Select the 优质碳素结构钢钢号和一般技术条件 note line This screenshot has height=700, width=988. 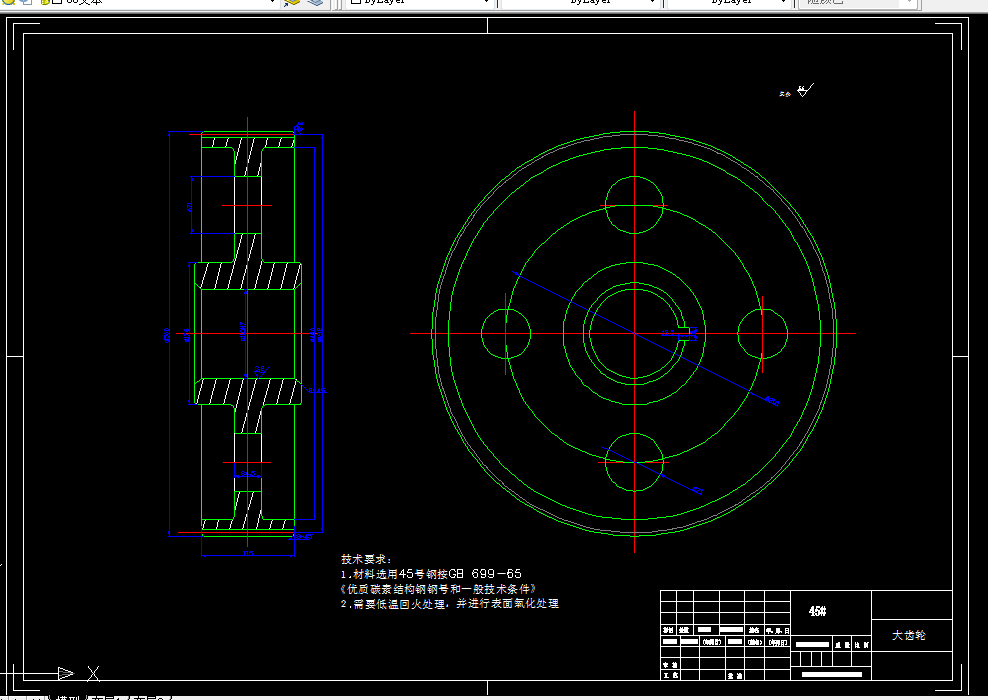point(438,589)
